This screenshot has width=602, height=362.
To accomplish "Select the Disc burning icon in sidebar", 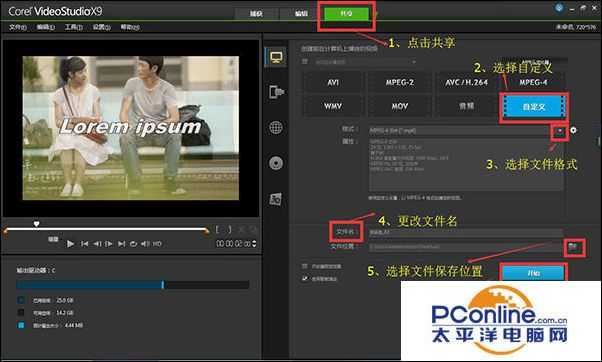I will [x=276, y=163].
